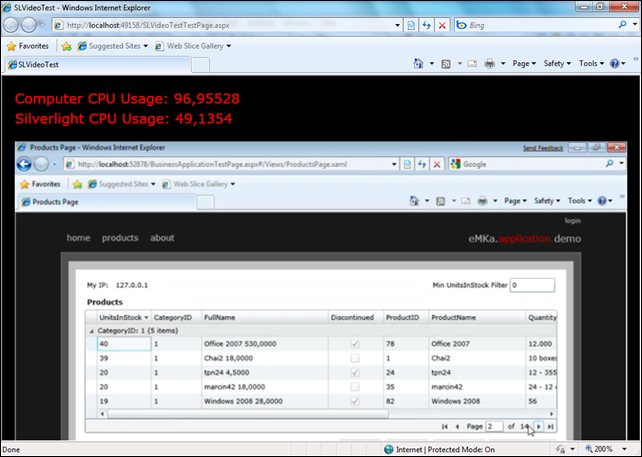Screen dimensions: 642x457
Task: Open Suggested Sites dropdown in outer window
Action: 145,46
